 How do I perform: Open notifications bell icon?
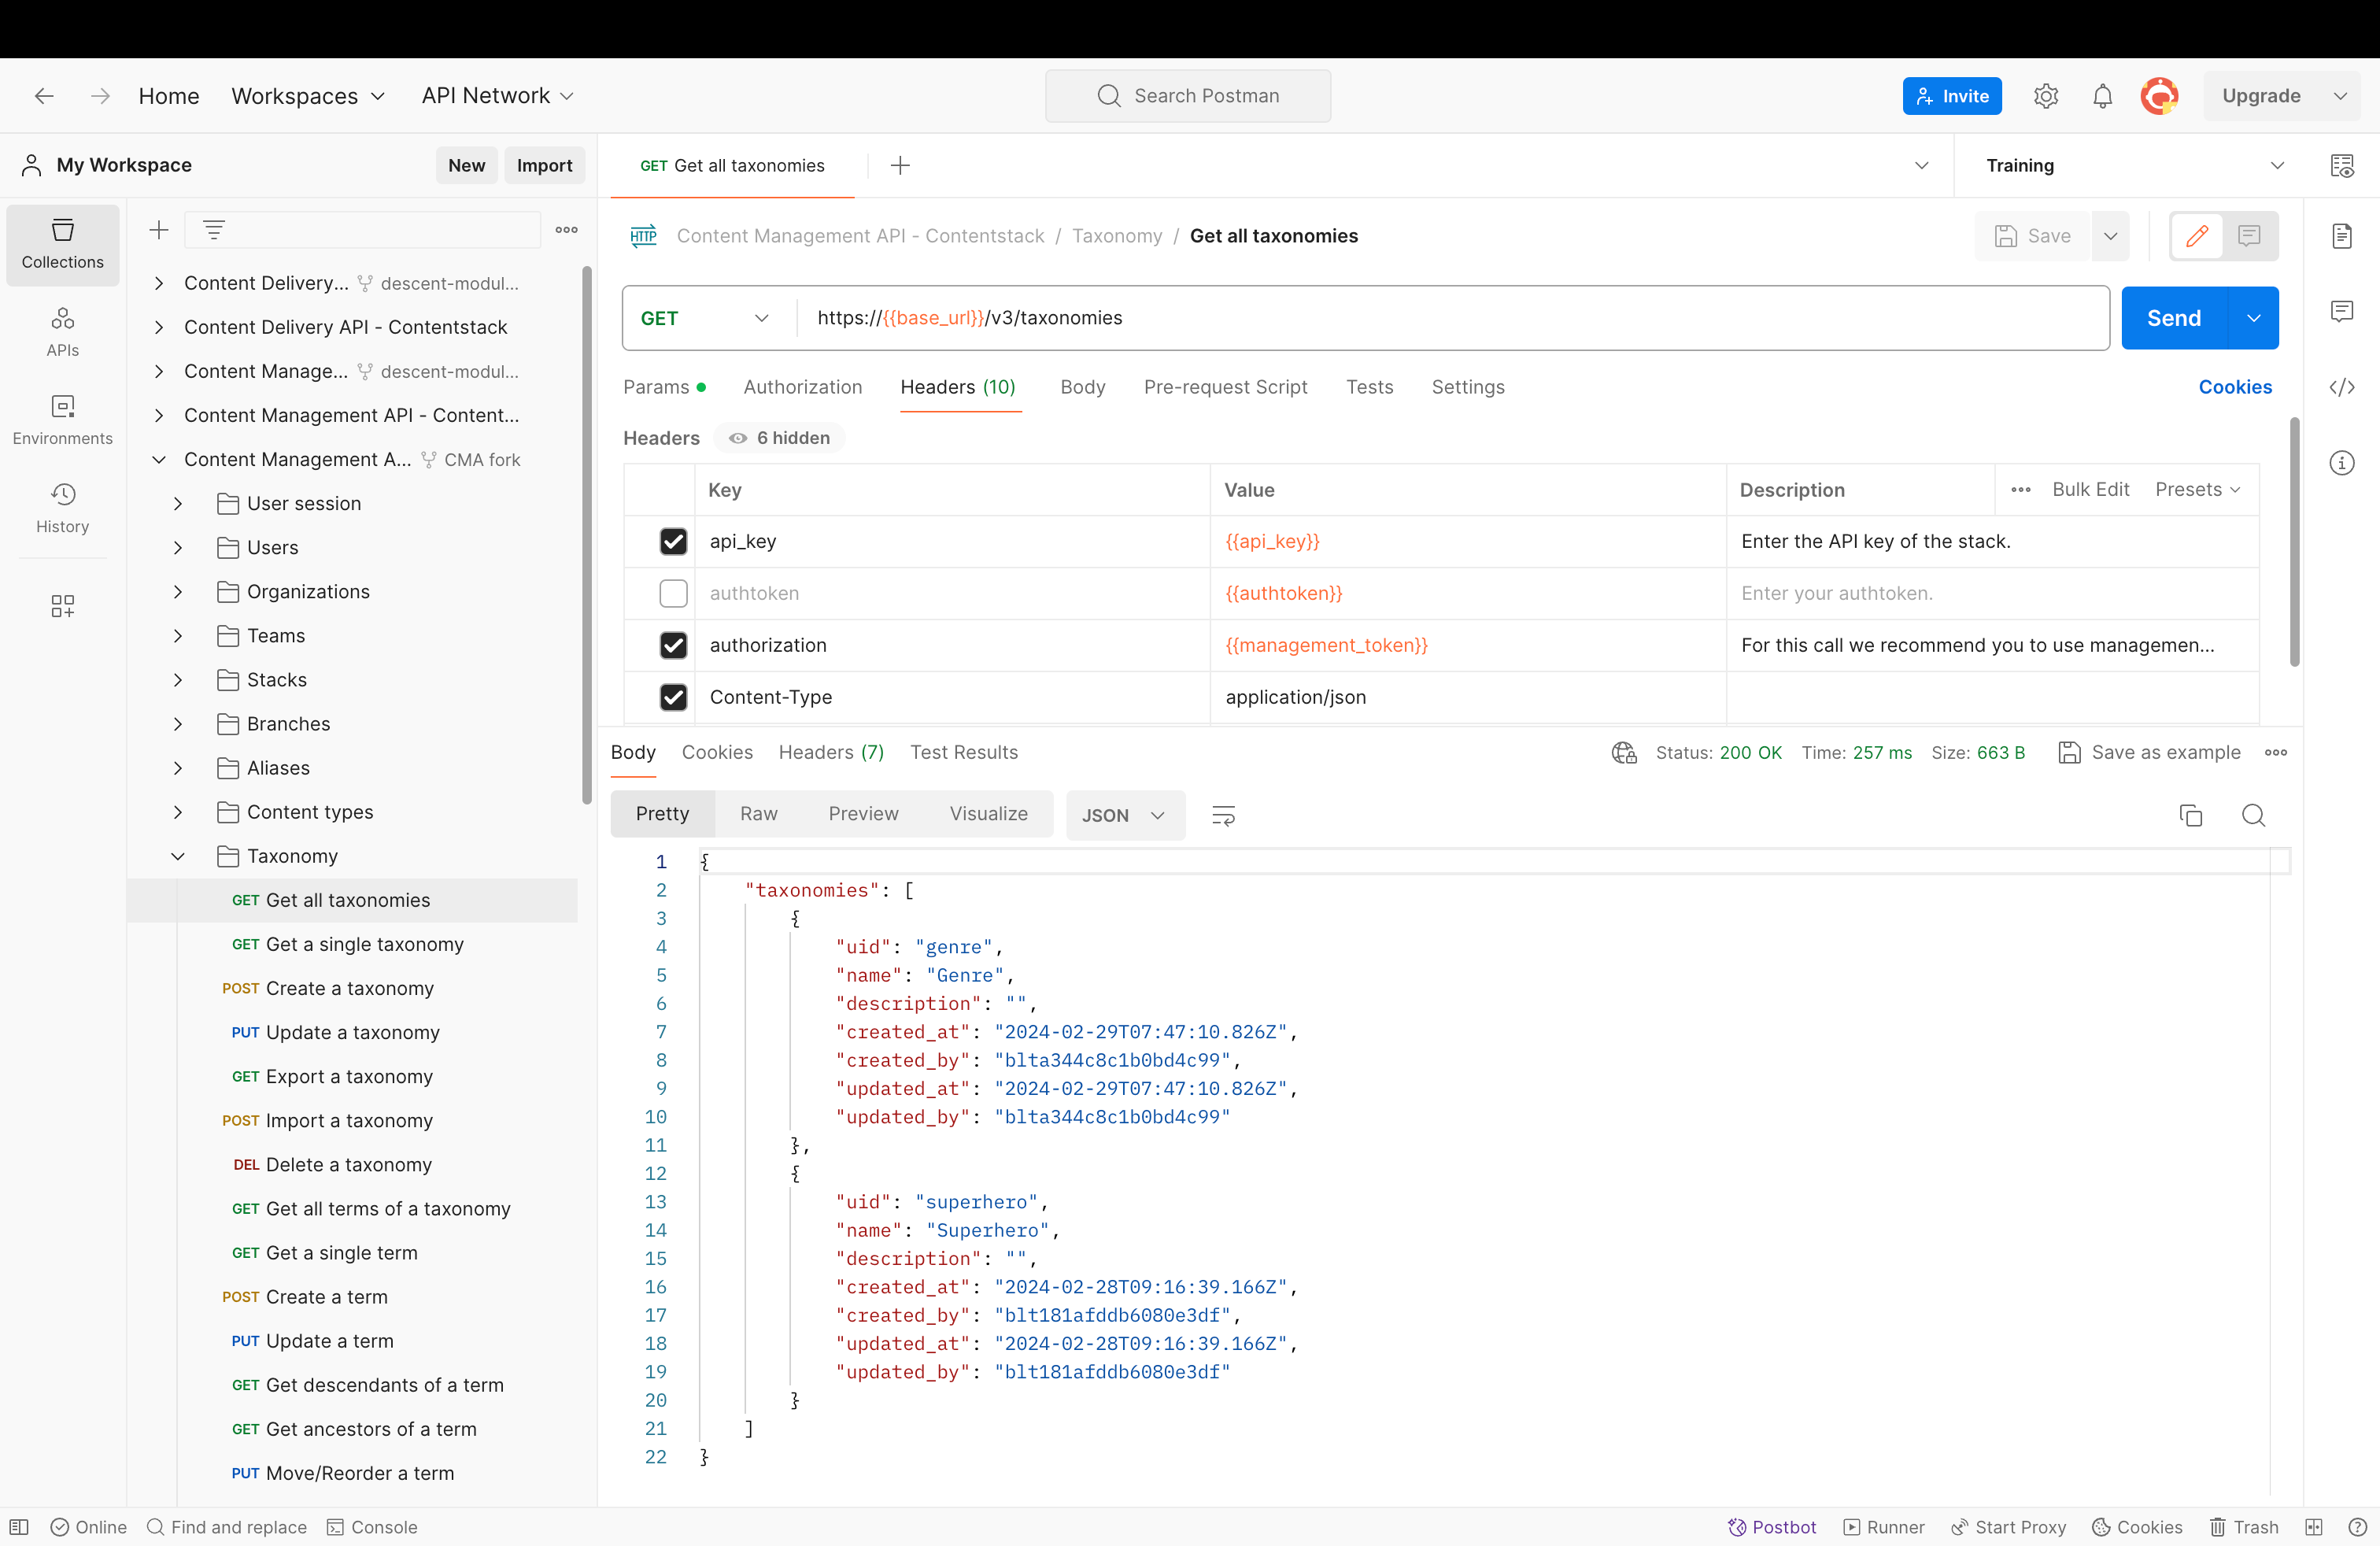pos(2103,96)
